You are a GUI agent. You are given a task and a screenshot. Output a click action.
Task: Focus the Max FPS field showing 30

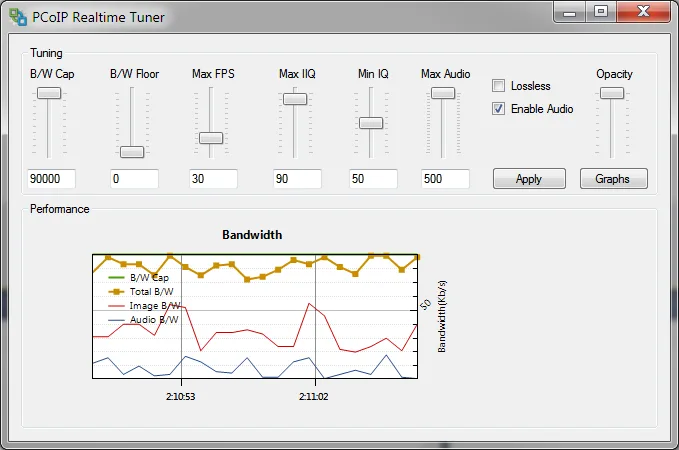click(213, 179)
